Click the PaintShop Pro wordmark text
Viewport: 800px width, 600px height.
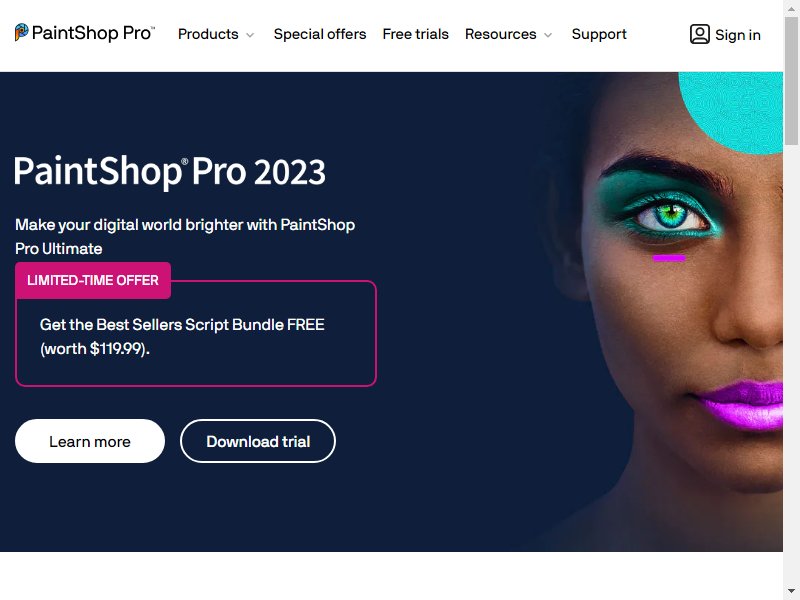click(93, 33)
